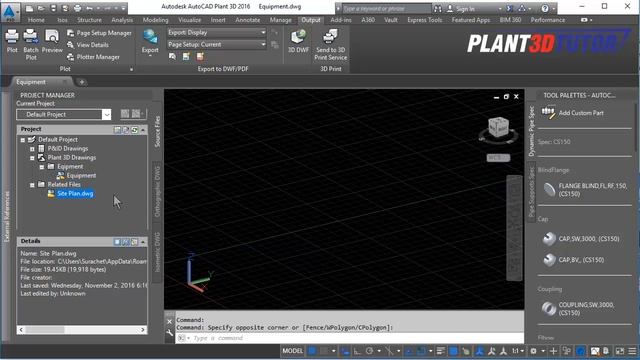The height and width of the screenshot is (360, 640).
Task: Click the DWF options icon below Page Setup
Action: (x=186, y=57)
